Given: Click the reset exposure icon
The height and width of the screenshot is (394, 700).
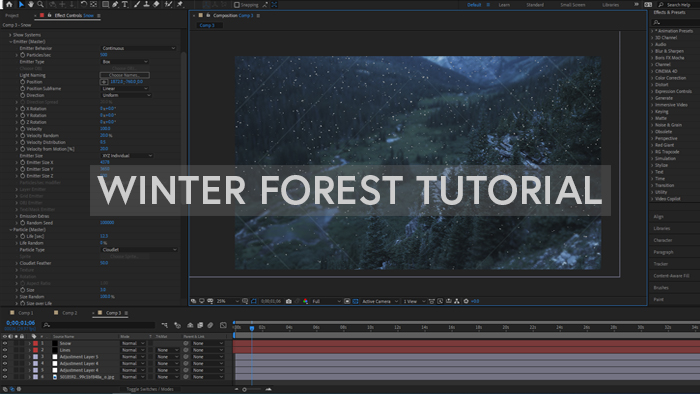Looking at the screenshot, I should 466,301.
